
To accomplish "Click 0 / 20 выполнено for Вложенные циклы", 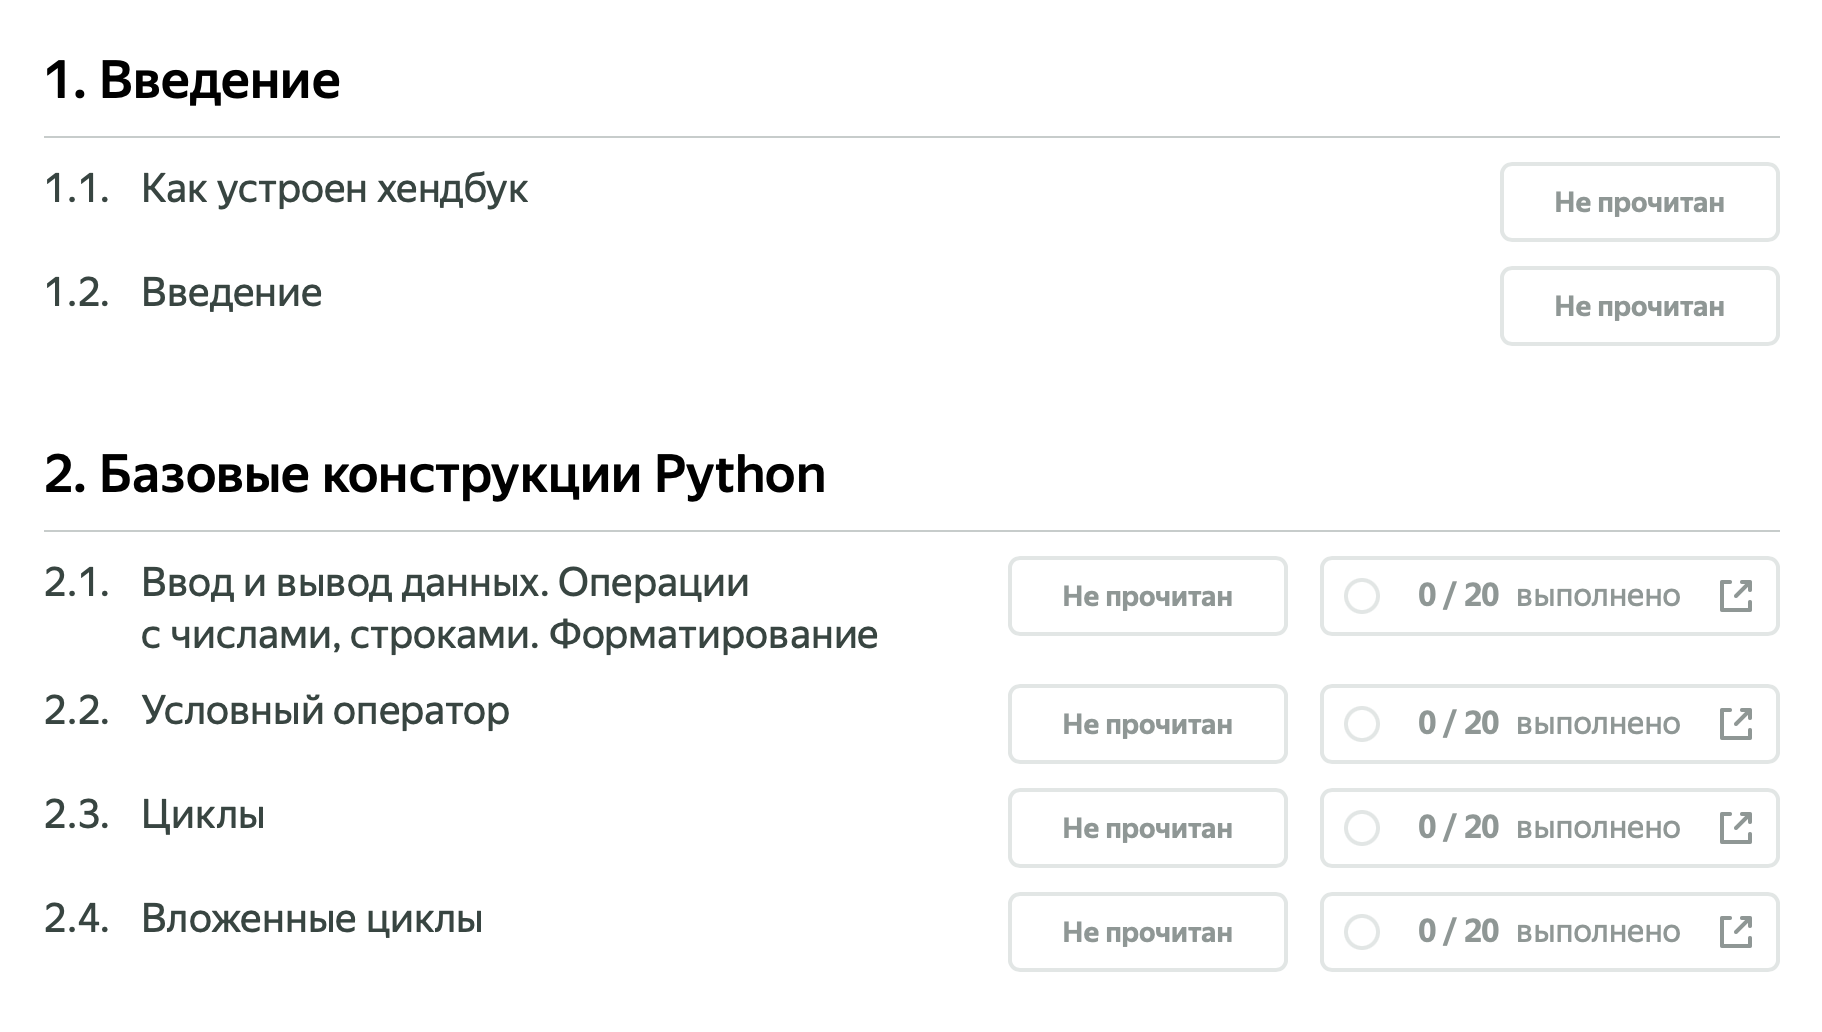I will click(x=1548, y=932).
